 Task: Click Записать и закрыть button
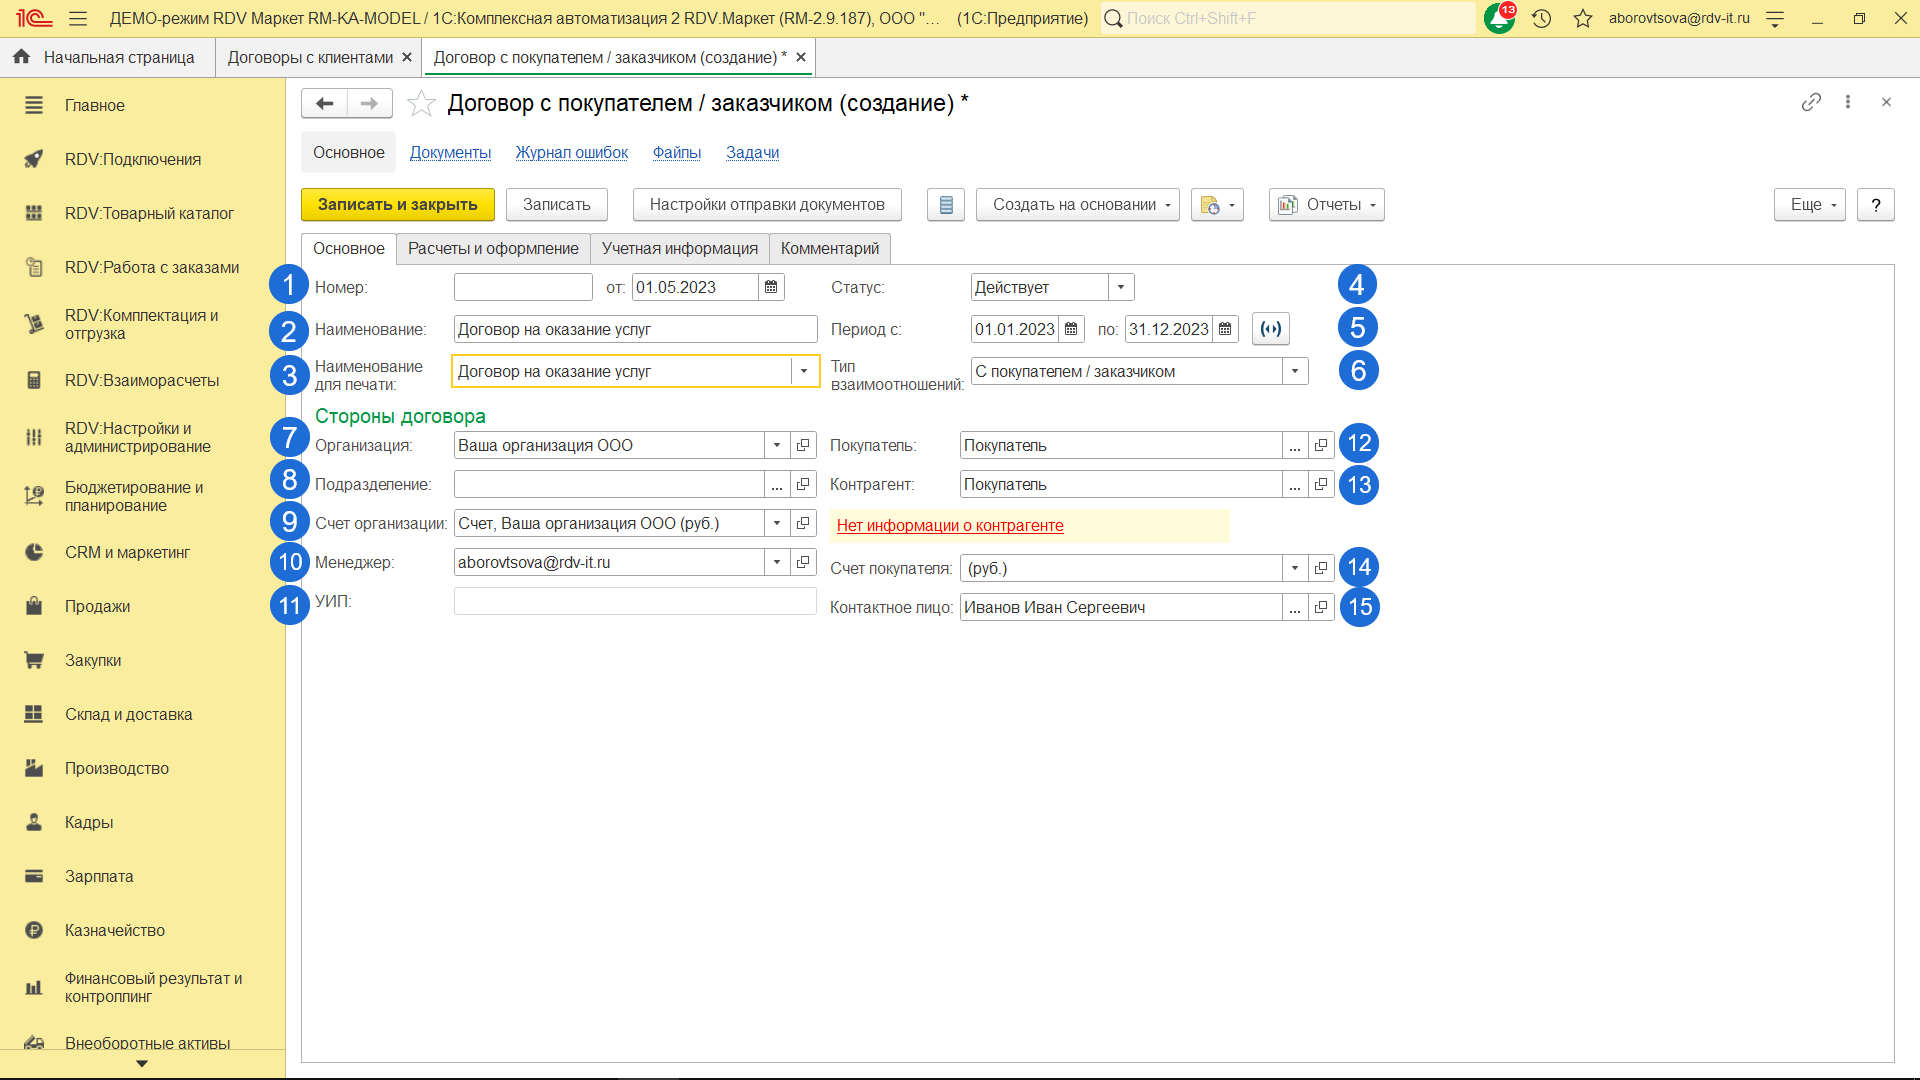pos(397,205)
